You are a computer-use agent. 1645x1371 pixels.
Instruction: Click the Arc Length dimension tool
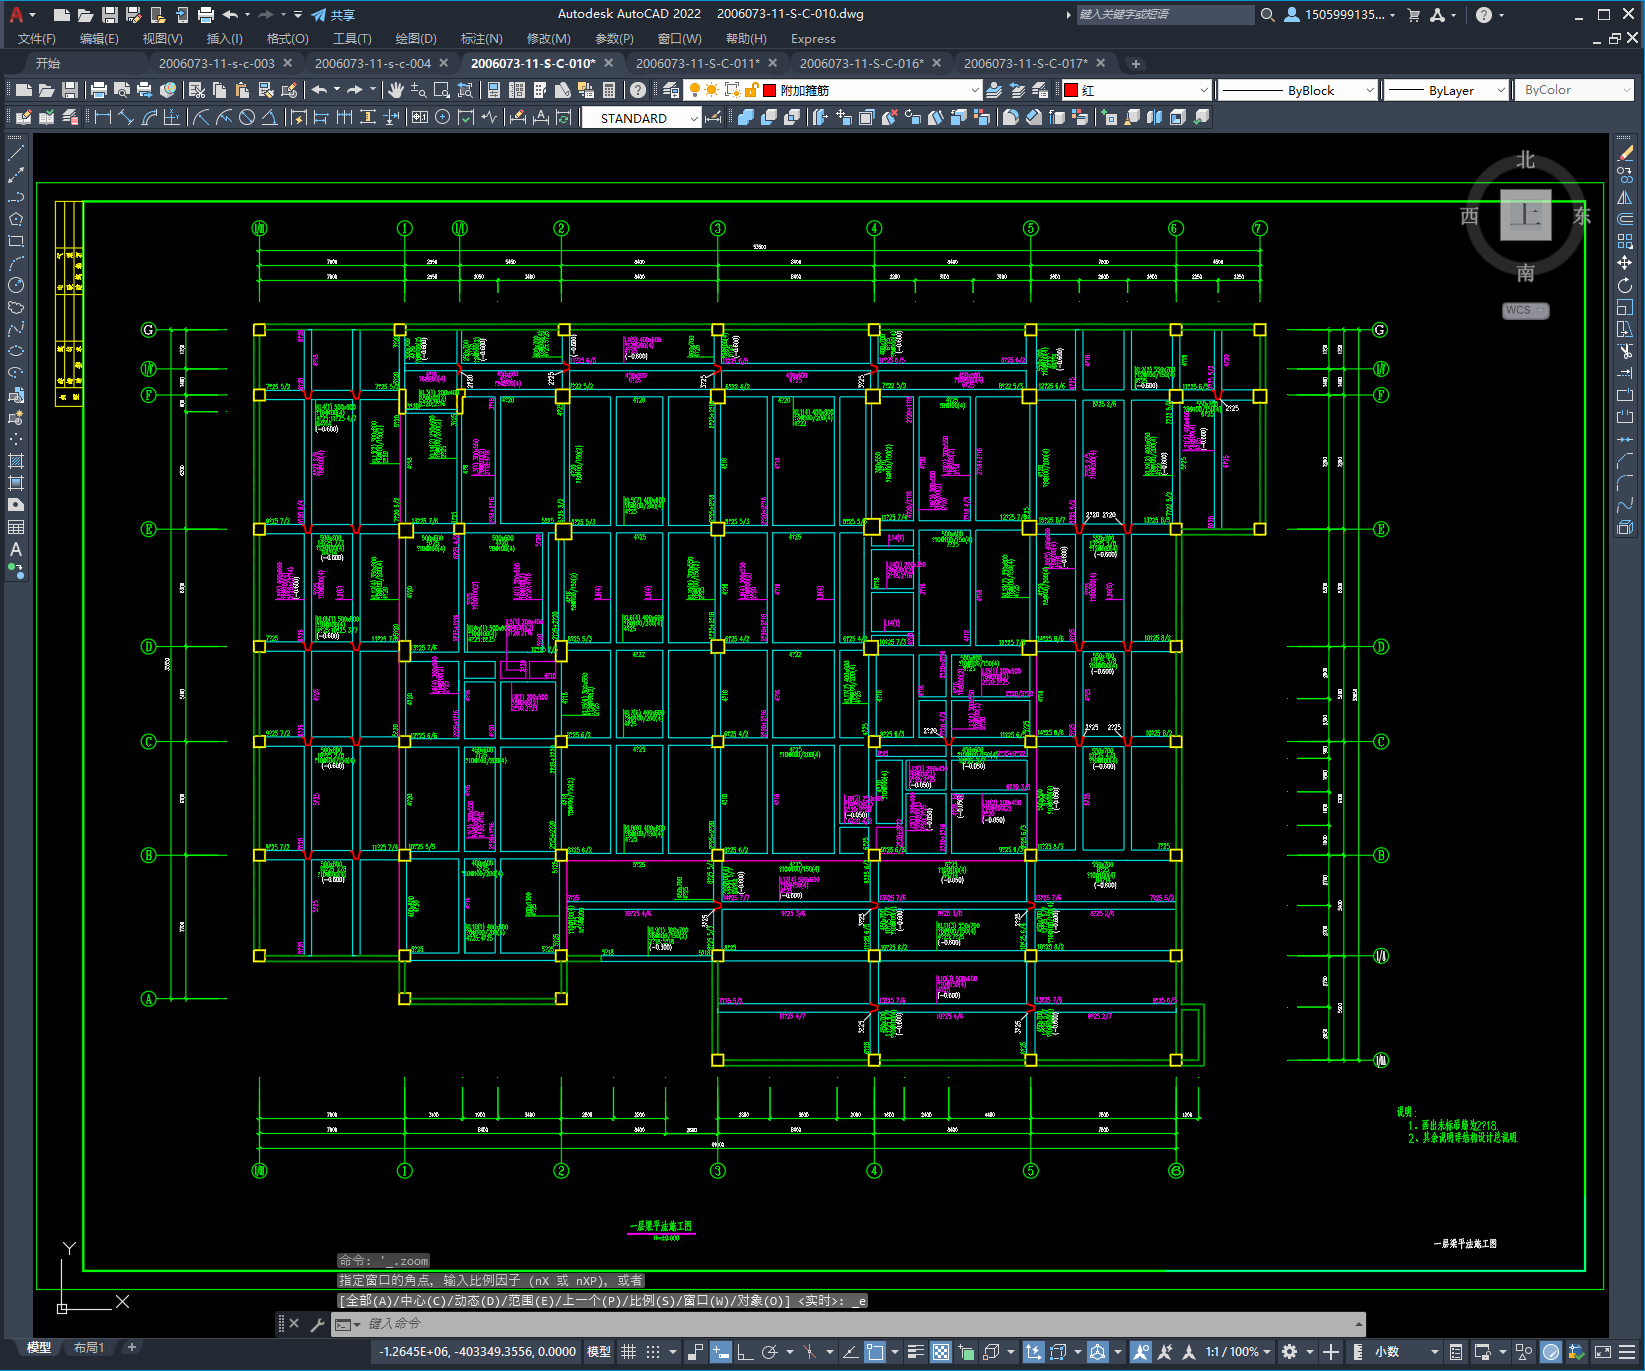tap(149, 117)
